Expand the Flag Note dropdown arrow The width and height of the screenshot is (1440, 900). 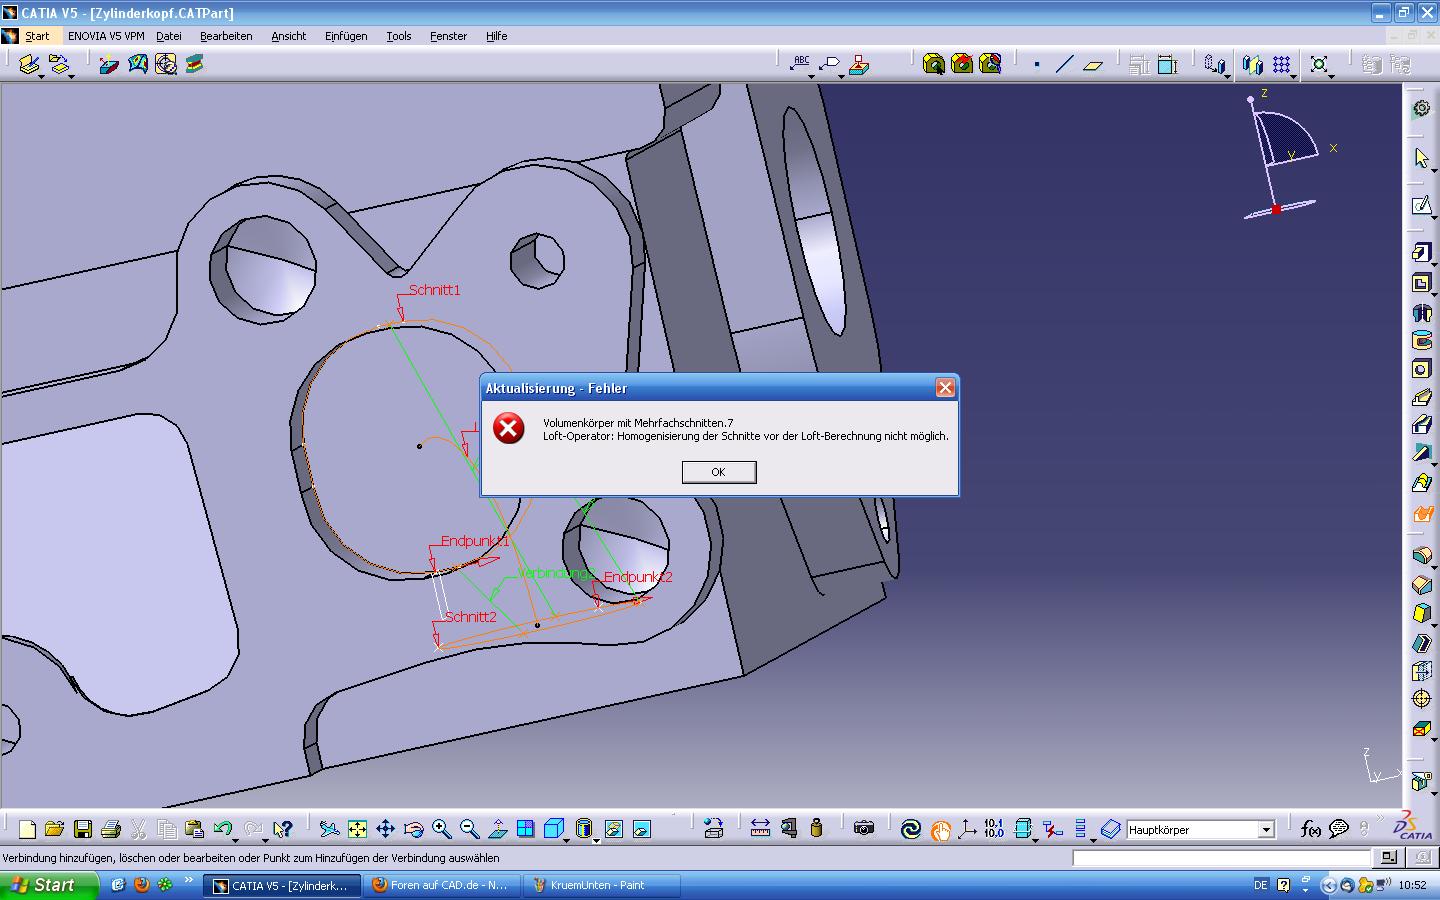point(839,76)
